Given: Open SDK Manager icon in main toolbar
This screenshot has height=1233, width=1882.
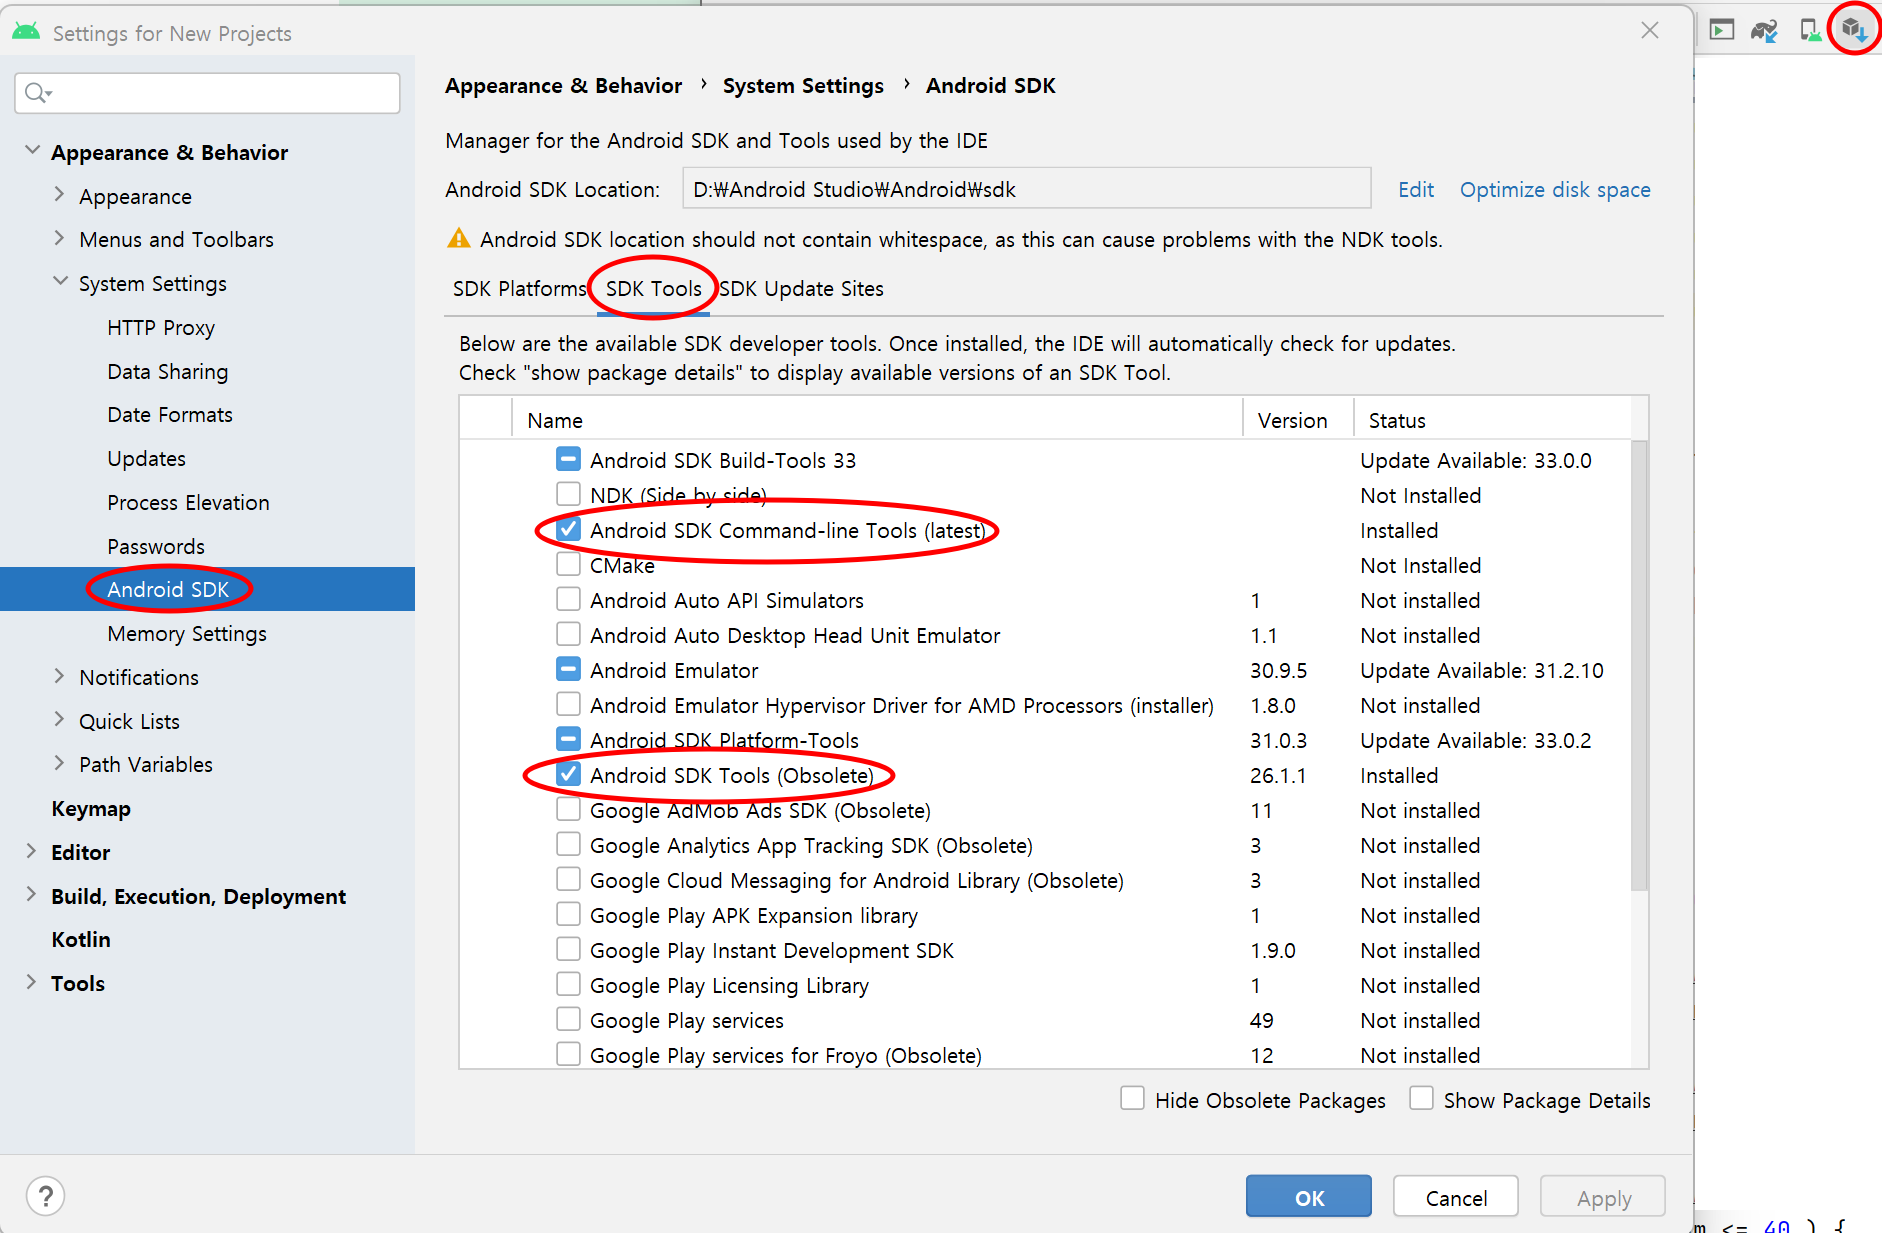Looking at the screenshot, I should (1853, 30).
